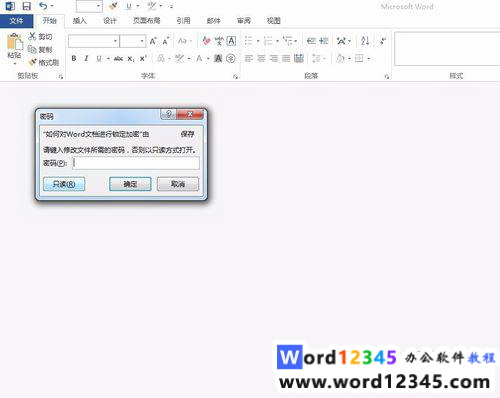
Task: Click the Font Color (A) button
Action: tap(199, 59)
